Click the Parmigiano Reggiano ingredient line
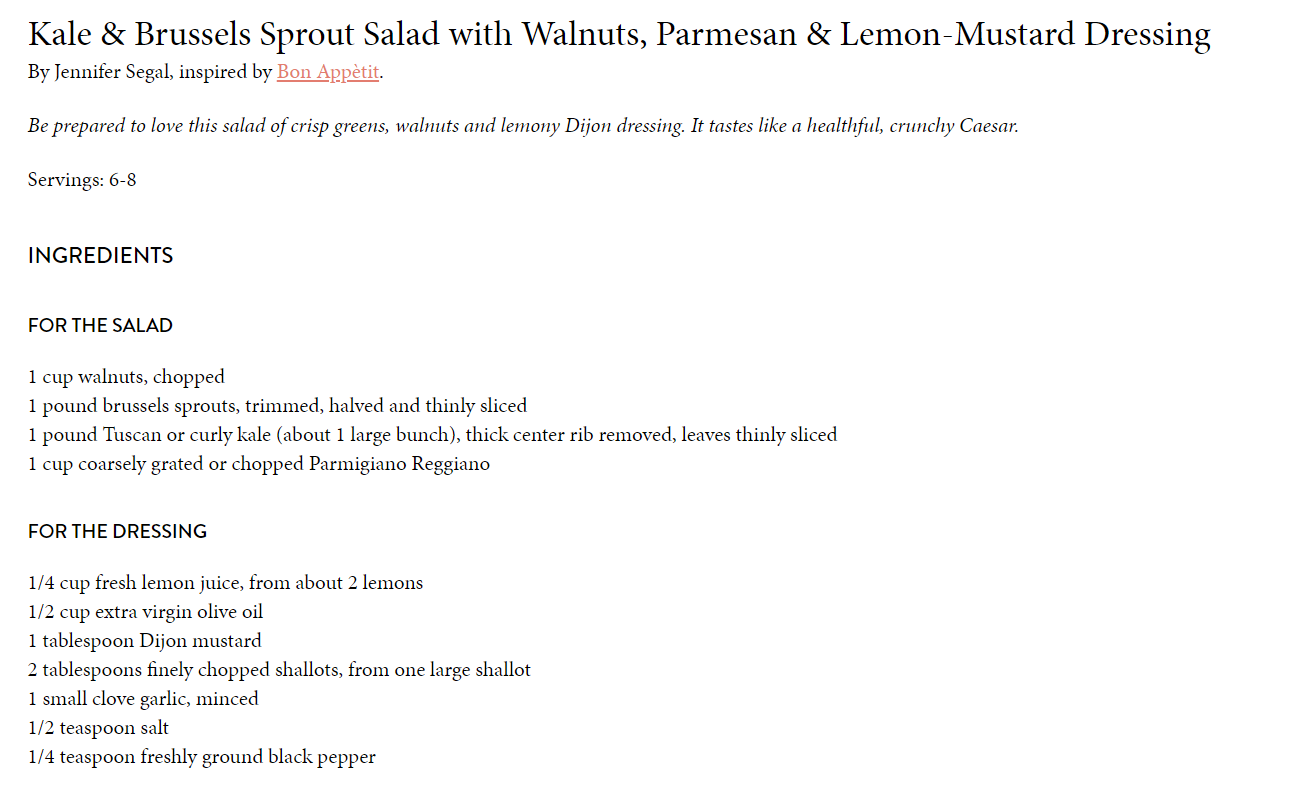Viewport: 1299px width, 804px height. point(259,464)
